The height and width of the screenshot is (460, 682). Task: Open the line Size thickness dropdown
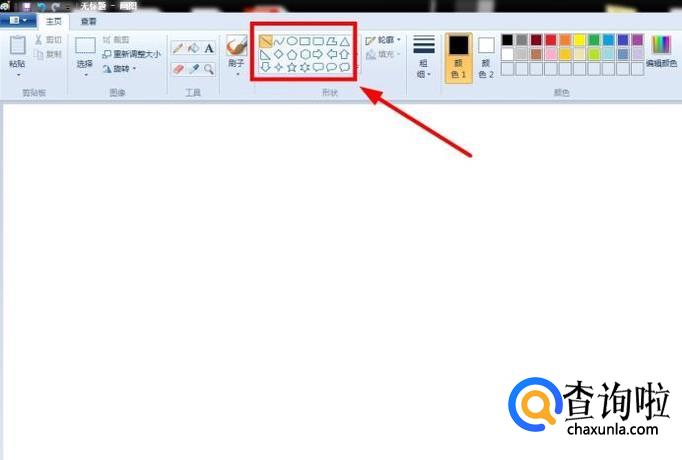424,56
